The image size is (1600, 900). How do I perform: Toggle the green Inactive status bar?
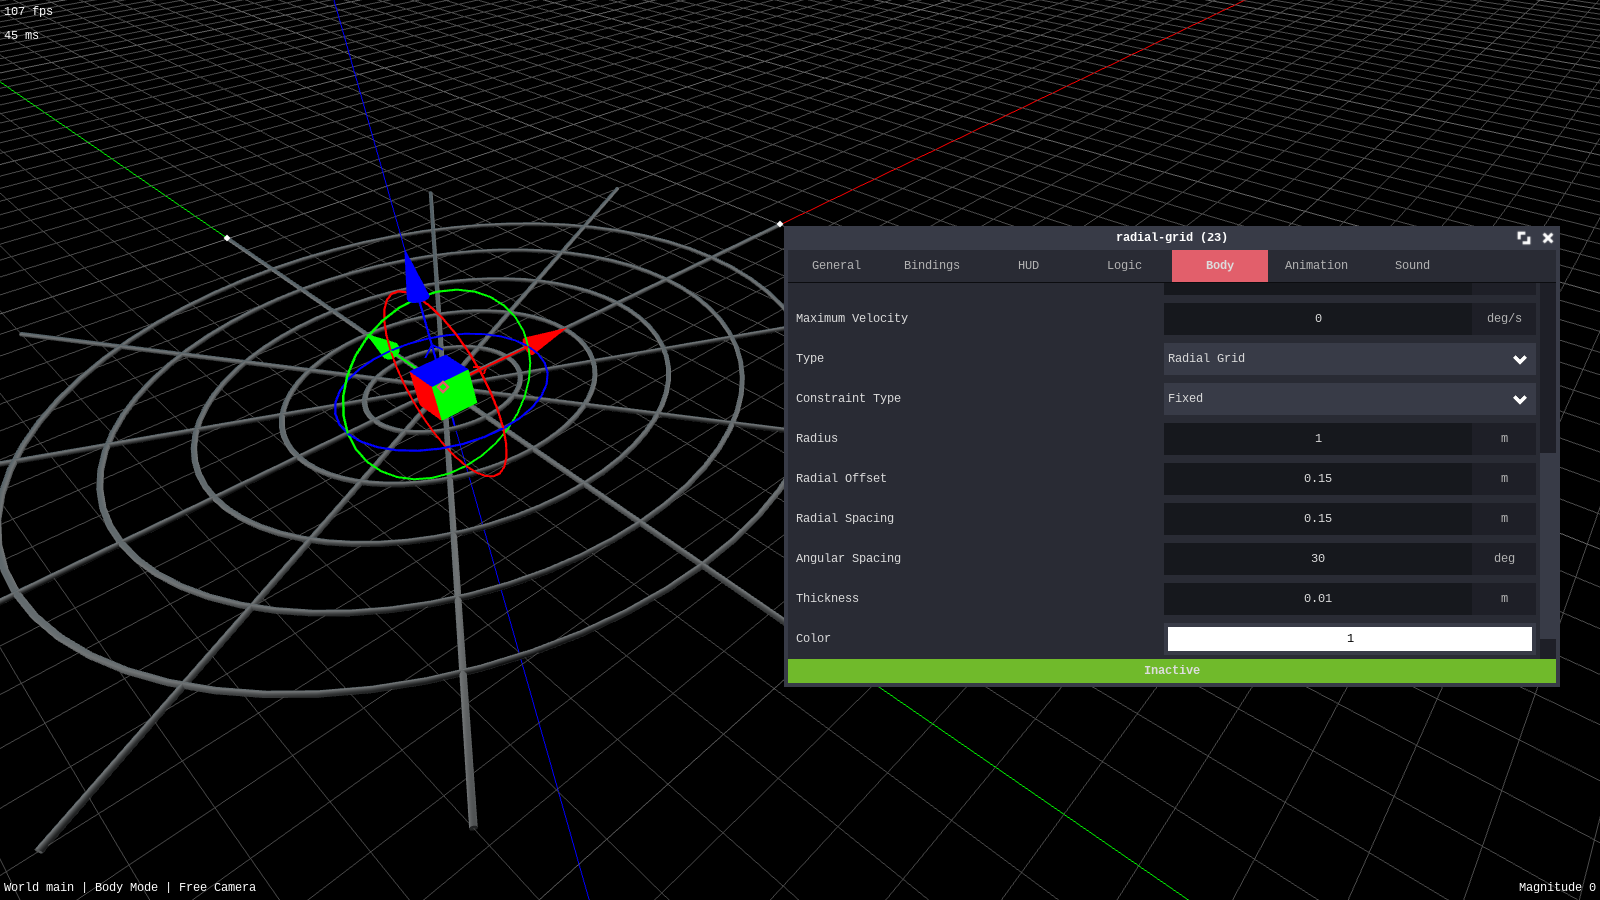point(1171,671)
